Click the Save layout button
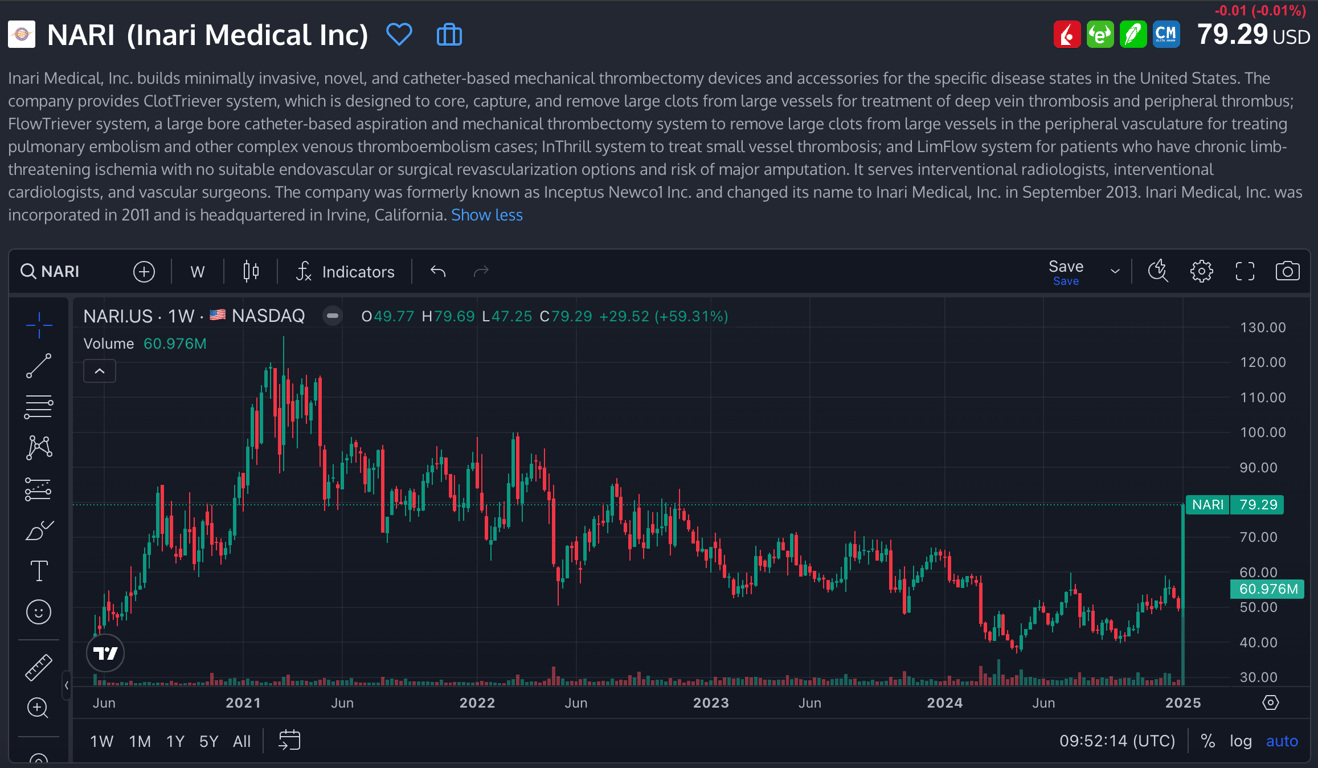 click(x=1066, y=272)
